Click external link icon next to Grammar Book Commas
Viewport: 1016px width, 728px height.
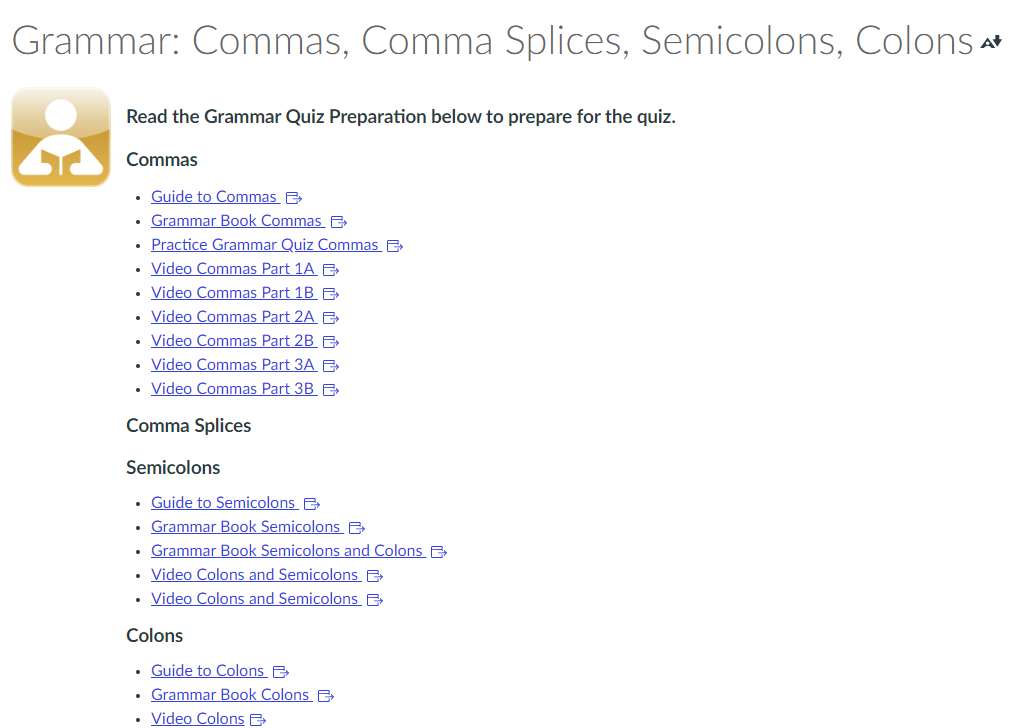click(338, 222)
